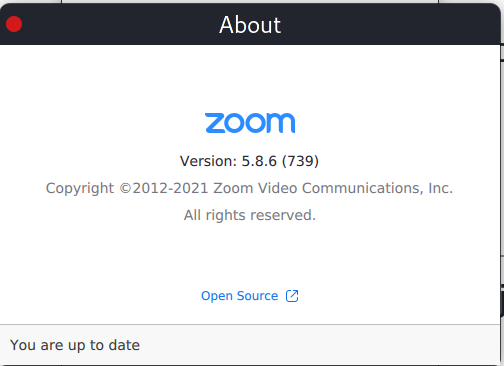The height and width of the screenshot is (366, 504).
Task: Click the word Version
Action: coord(206,161)
